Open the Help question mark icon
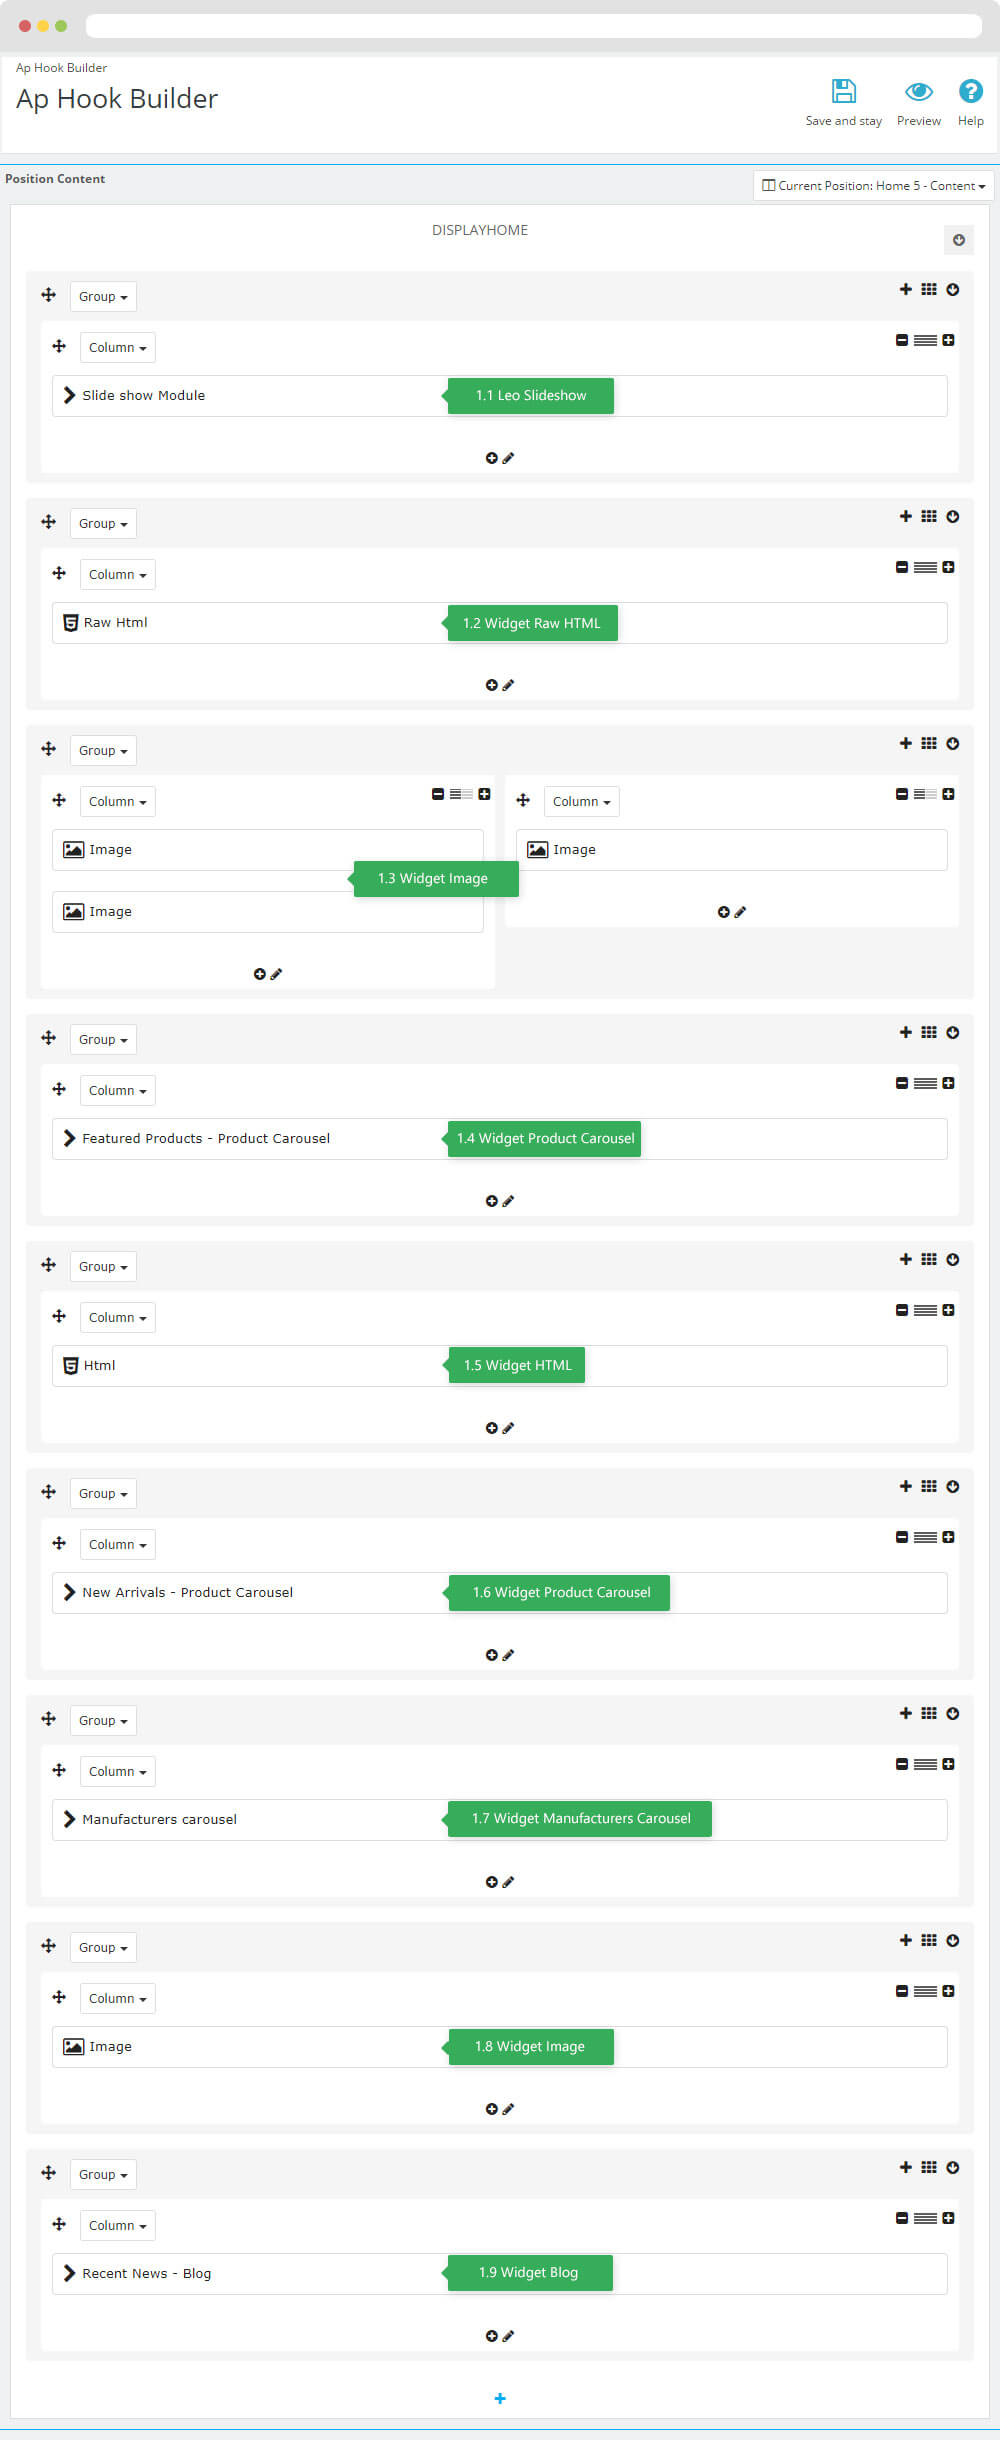Screen dimensions: 1000x2440 click(970, 91)
